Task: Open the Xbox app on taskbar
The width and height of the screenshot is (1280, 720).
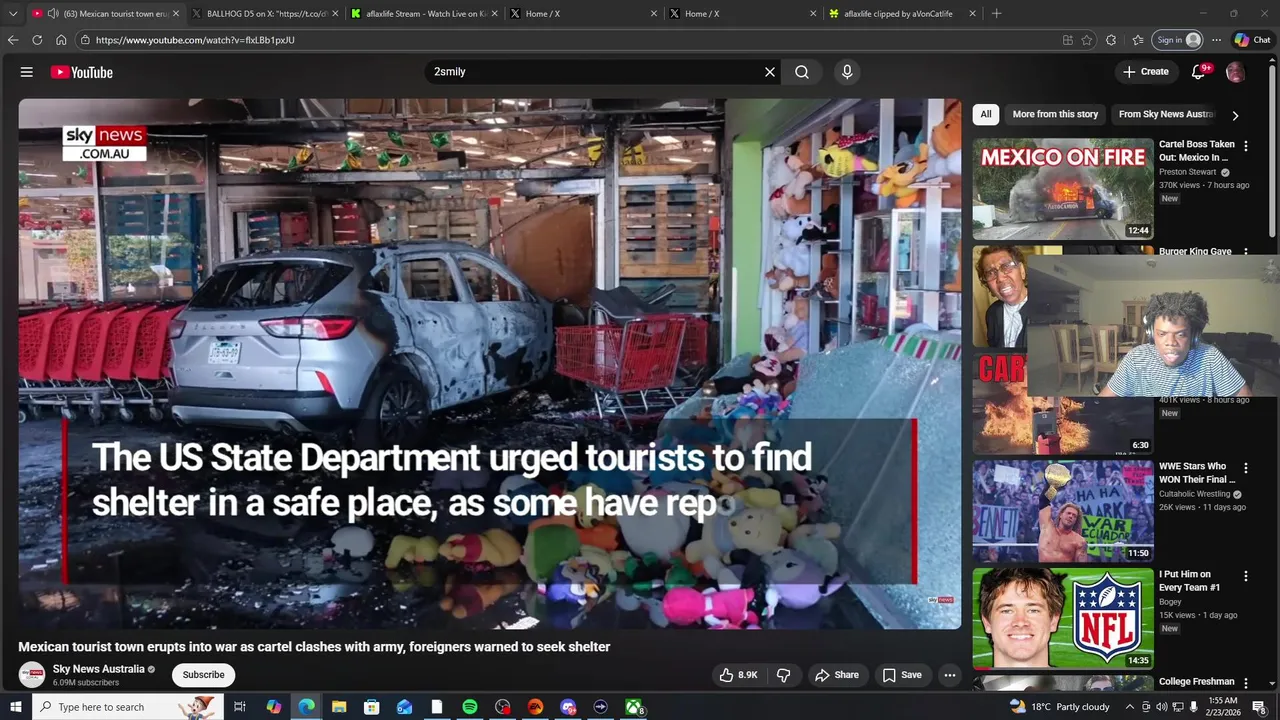Action: coord(634,707)
